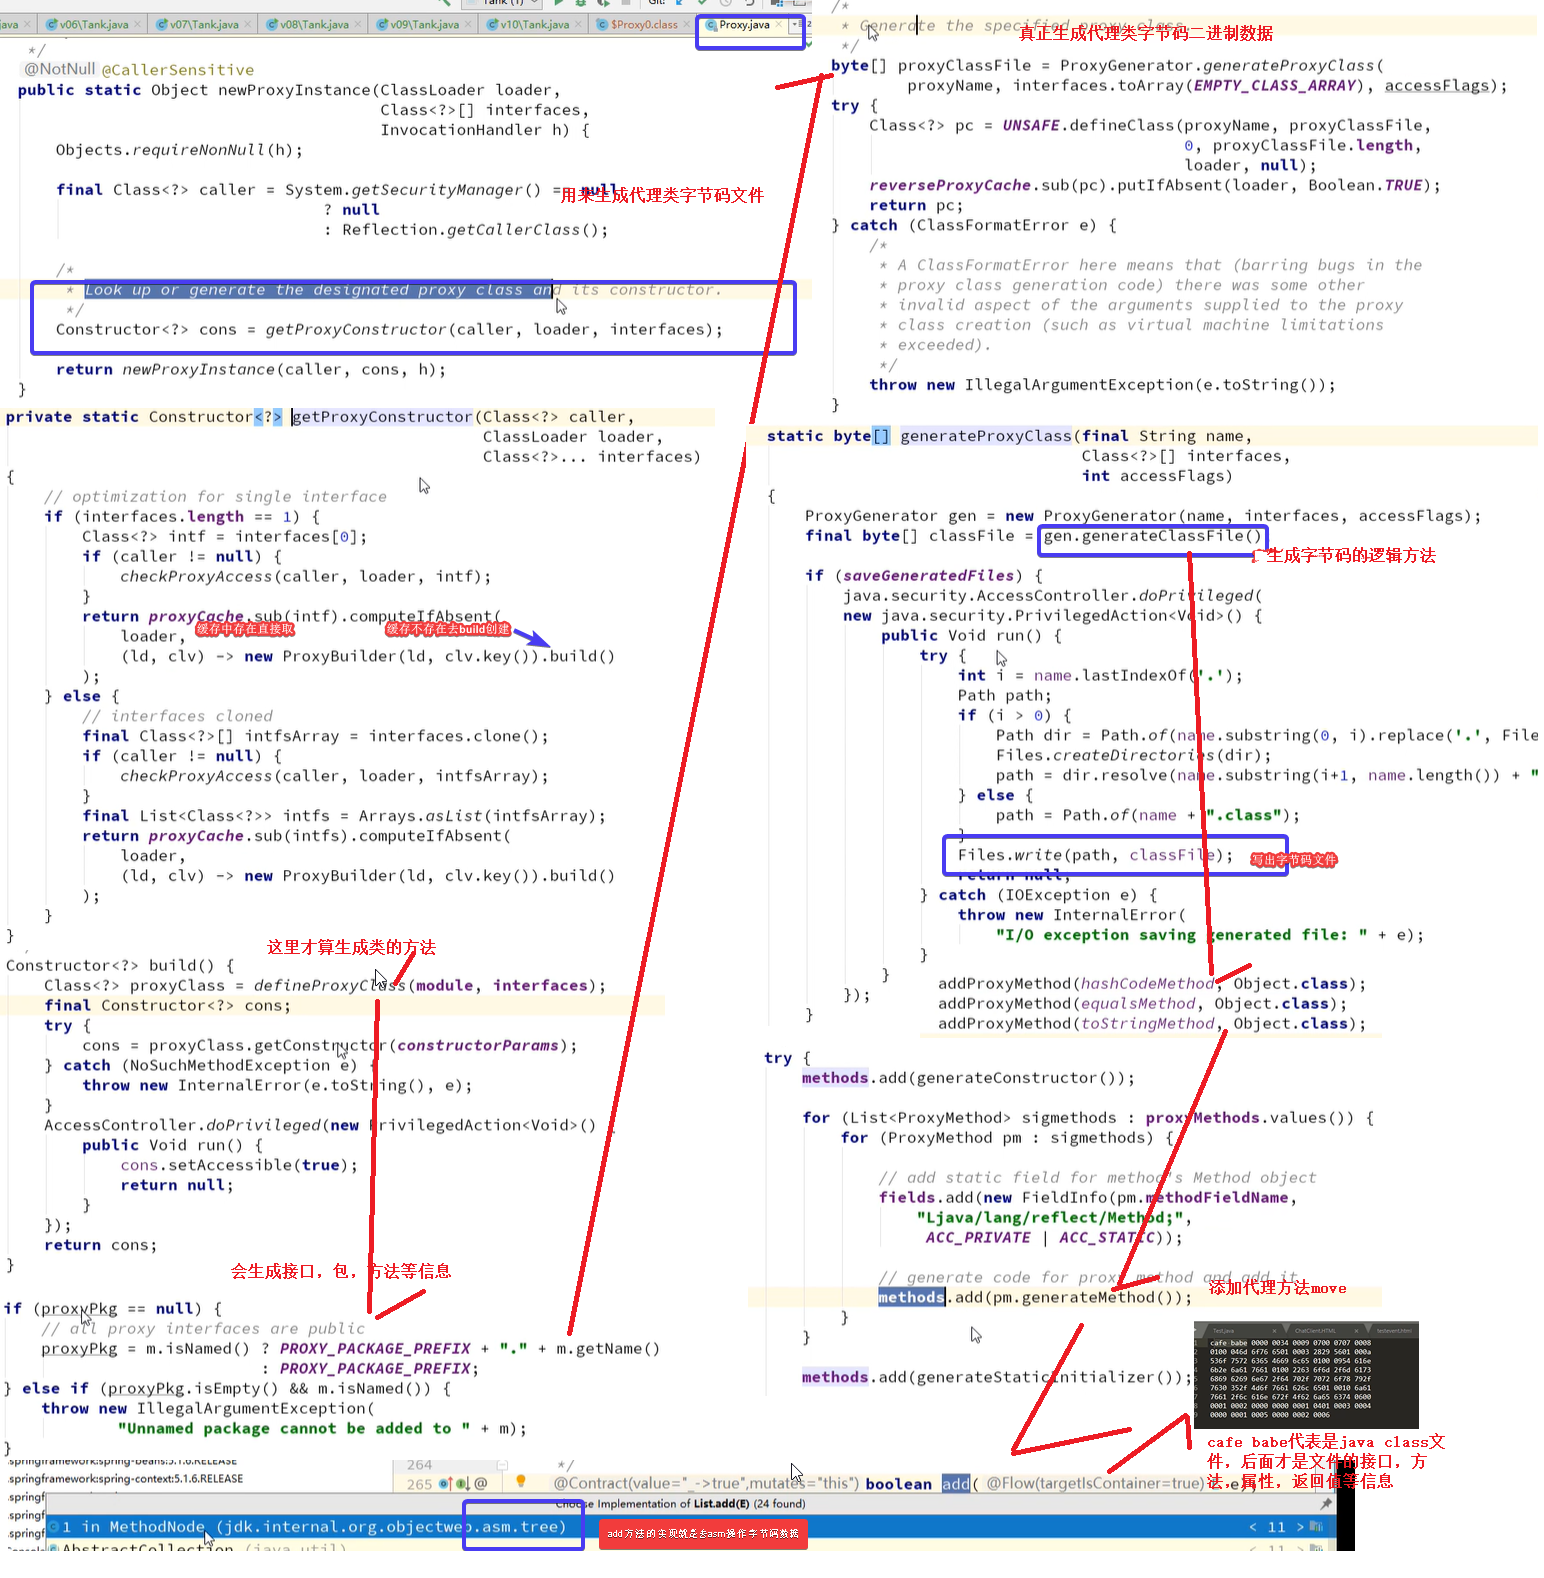Click the highlighted 'add' method name
1544x1578 pixels.
coord(956,1484)
